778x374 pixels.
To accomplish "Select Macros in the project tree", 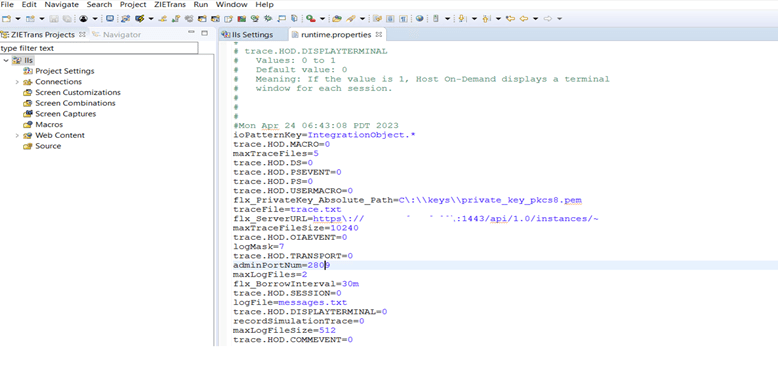I will pyautogui.click(x=49, y=125).
